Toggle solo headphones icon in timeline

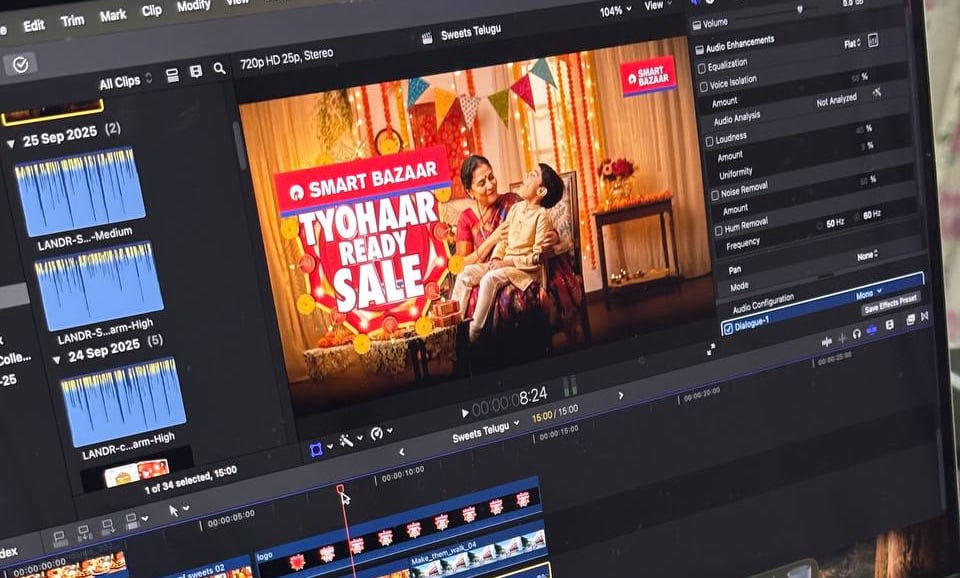[857, 334]
